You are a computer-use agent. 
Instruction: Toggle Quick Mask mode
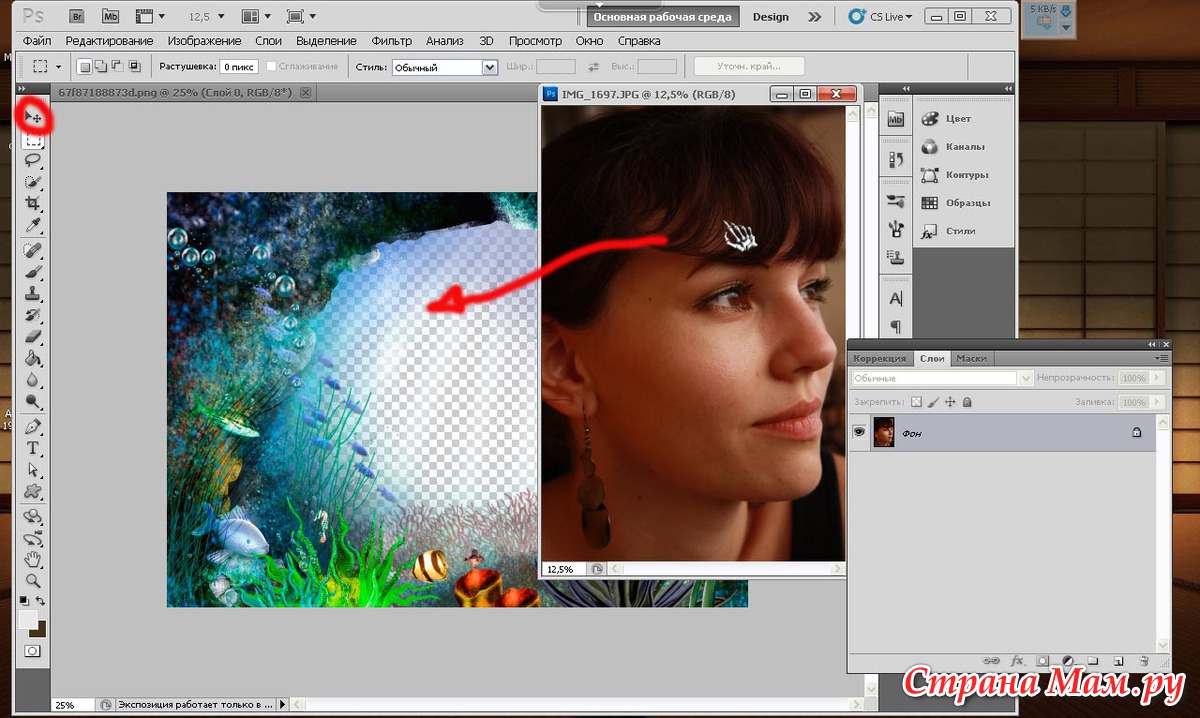33,651
